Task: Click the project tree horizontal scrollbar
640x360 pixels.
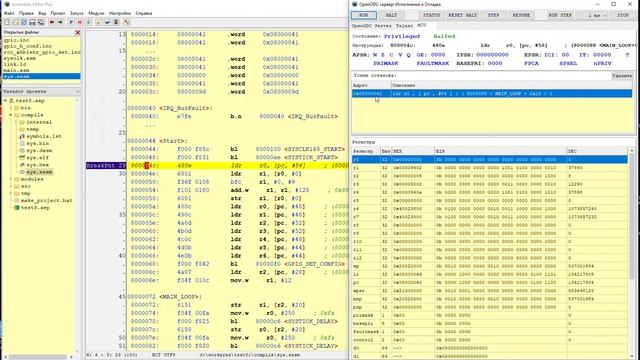Action: point(39,357)
